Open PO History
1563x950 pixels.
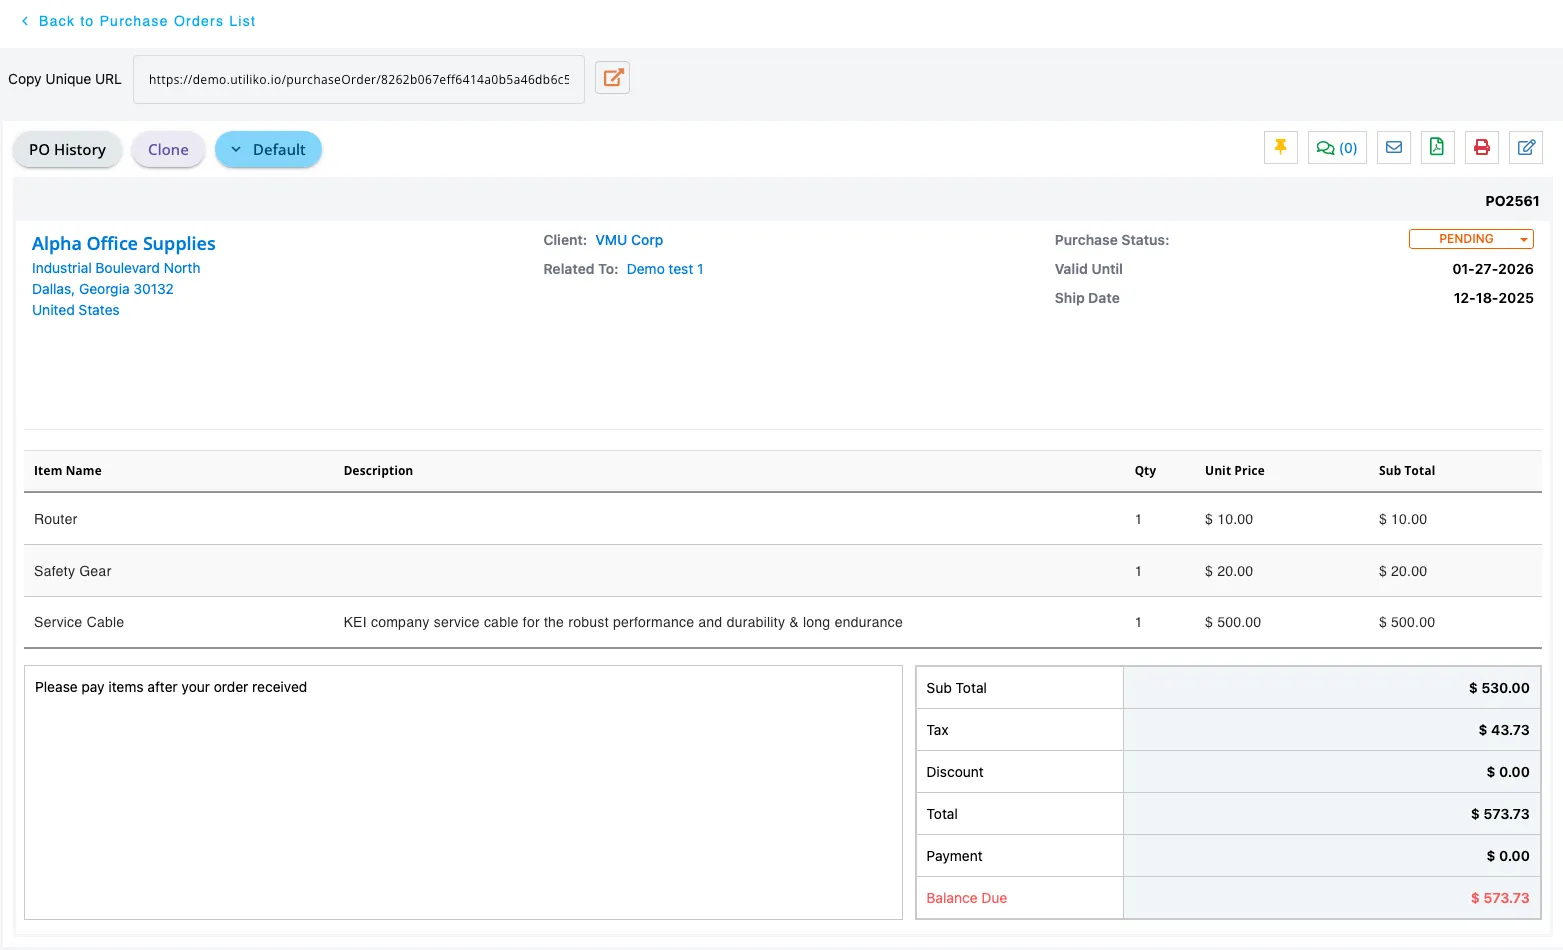coord(67,150)
